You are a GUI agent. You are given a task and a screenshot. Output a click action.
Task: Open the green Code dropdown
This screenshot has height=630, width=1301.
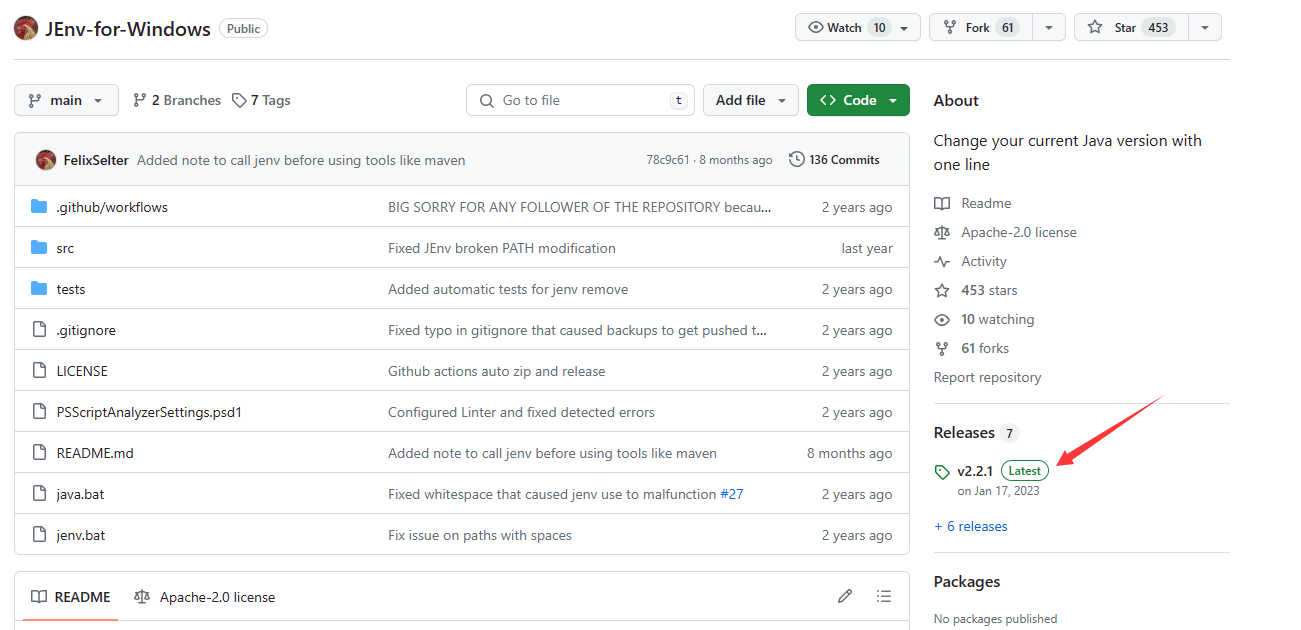coord(858,100)
